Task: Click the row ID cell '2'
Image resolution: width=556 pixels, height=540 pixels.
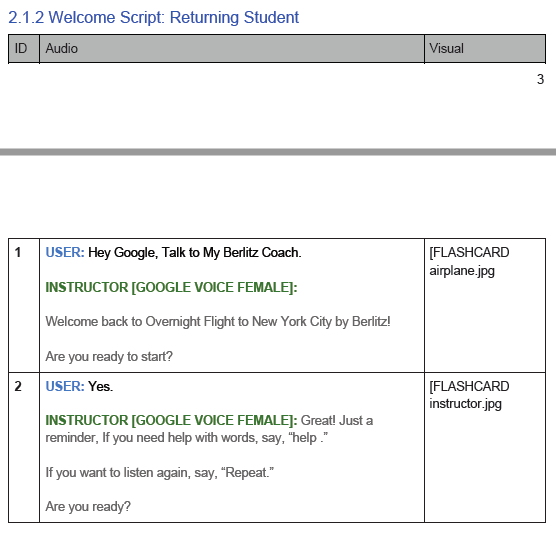Action: [x=24, y=447]
